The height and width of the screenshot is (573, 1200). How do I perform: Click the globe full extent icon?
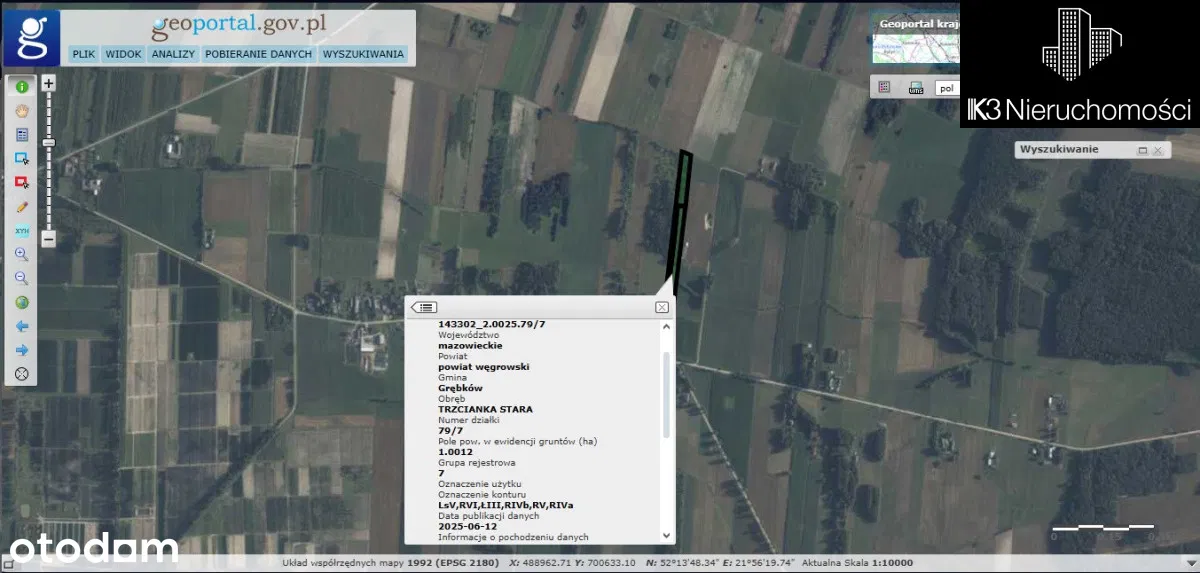tap(21, 302)
